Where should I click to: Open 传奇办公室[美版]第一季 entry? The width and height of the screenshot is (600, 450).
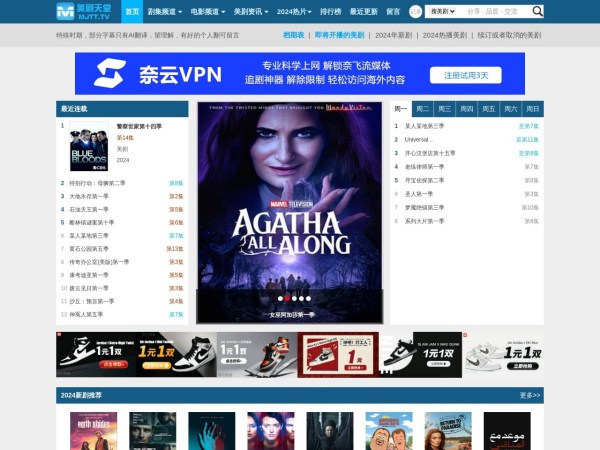point(99,262)
